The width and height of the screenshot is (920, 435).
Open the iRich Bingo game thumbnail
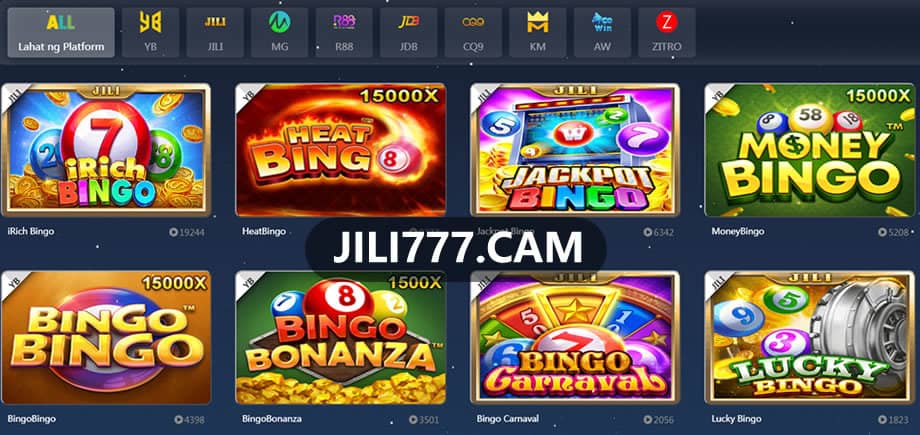point(106,150)
